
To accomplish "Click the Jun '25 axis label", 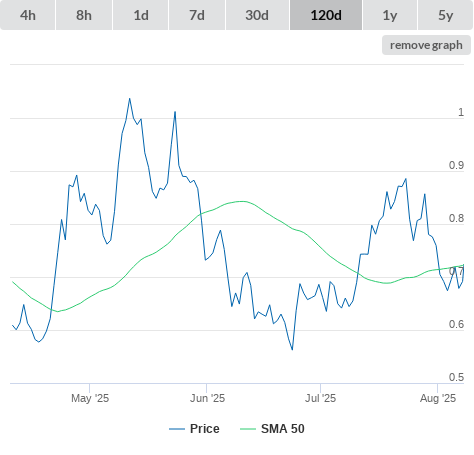I will tap(207, 398).
